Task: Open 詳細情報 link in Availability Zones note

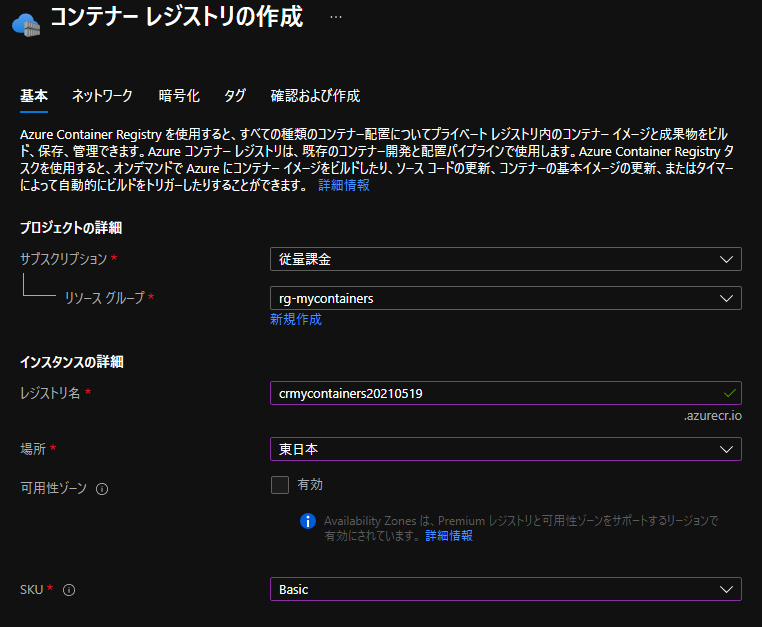Action: [x=449, y=536]
